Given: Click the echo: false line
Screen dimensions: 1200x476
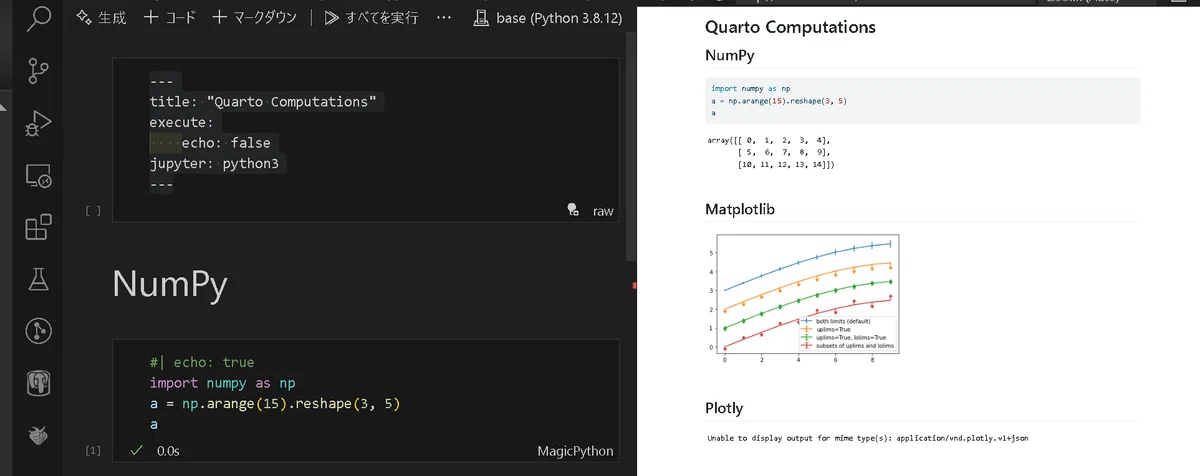Looking at the screenshot, I should click(x=226, y=143).
